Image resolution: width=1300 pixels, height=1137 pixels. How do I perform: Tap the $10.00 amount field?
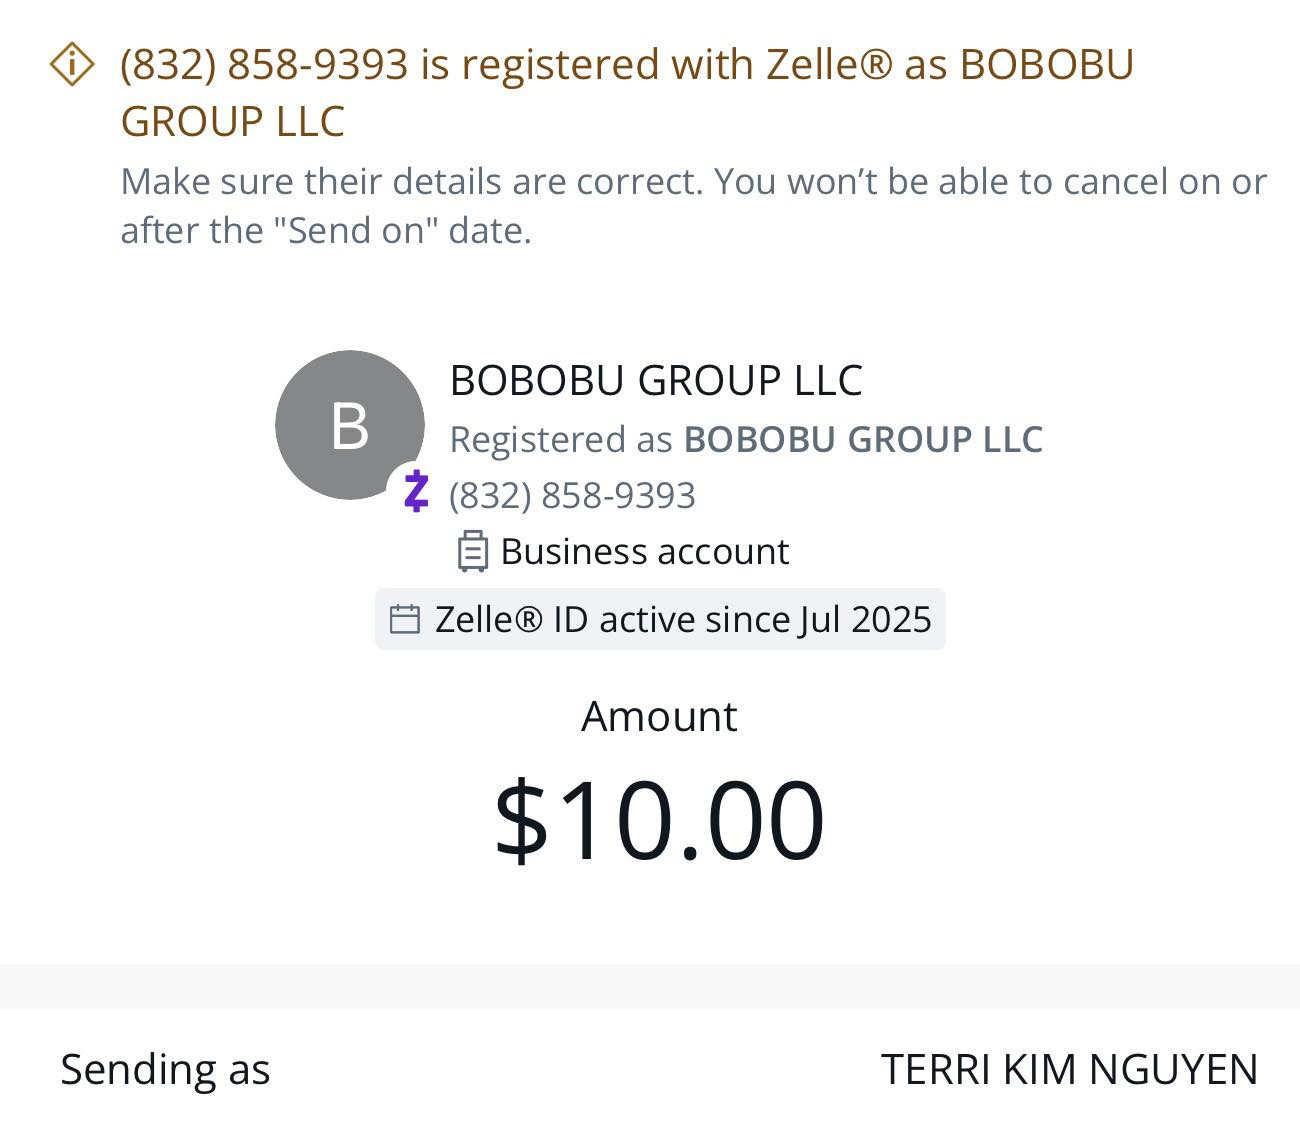point(659,820)
